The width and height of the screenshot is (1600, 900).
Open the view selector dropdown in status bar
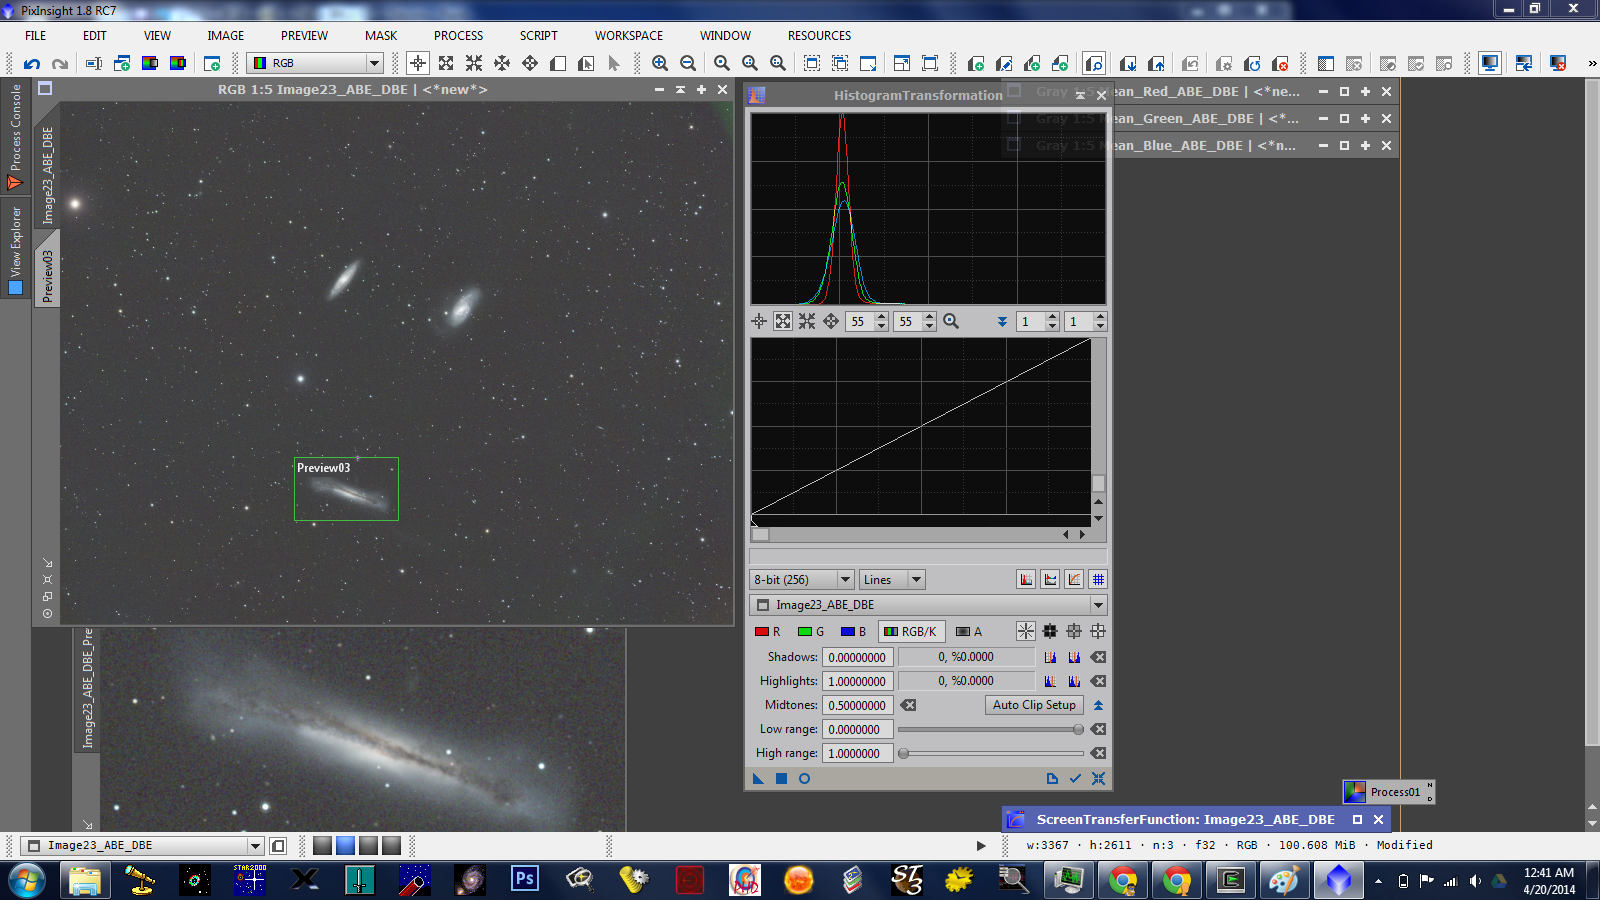click(143, 845)
